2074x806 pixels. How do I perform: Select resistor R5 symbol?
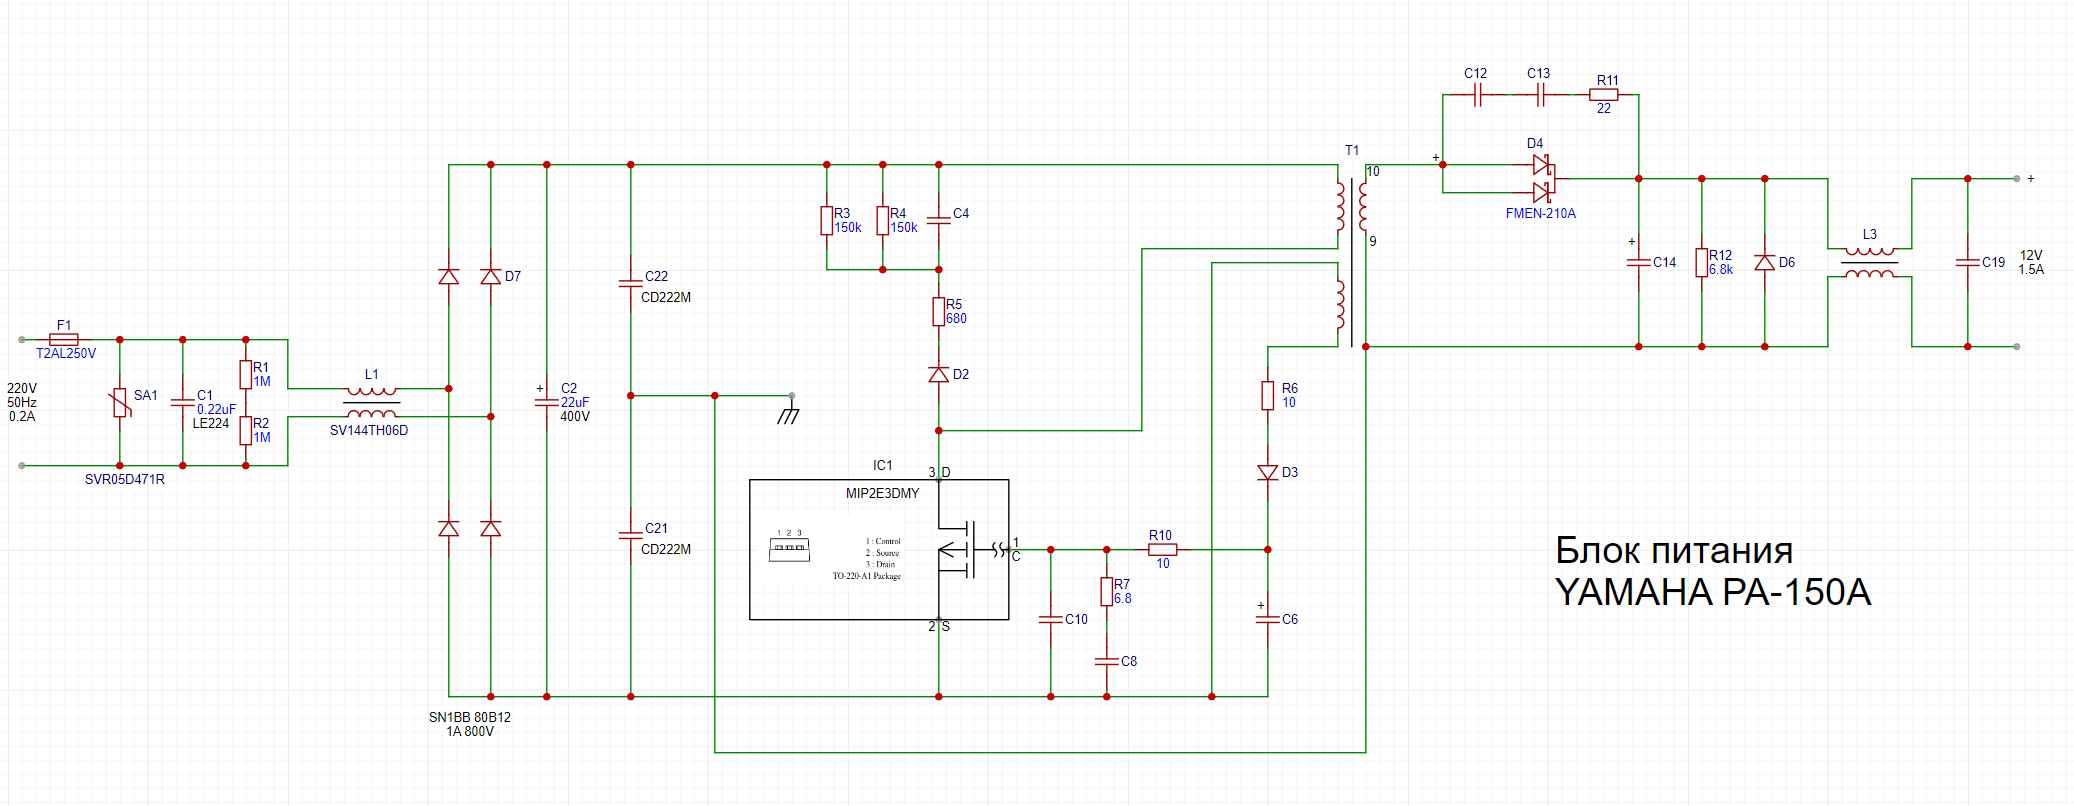tap(939, 311)
